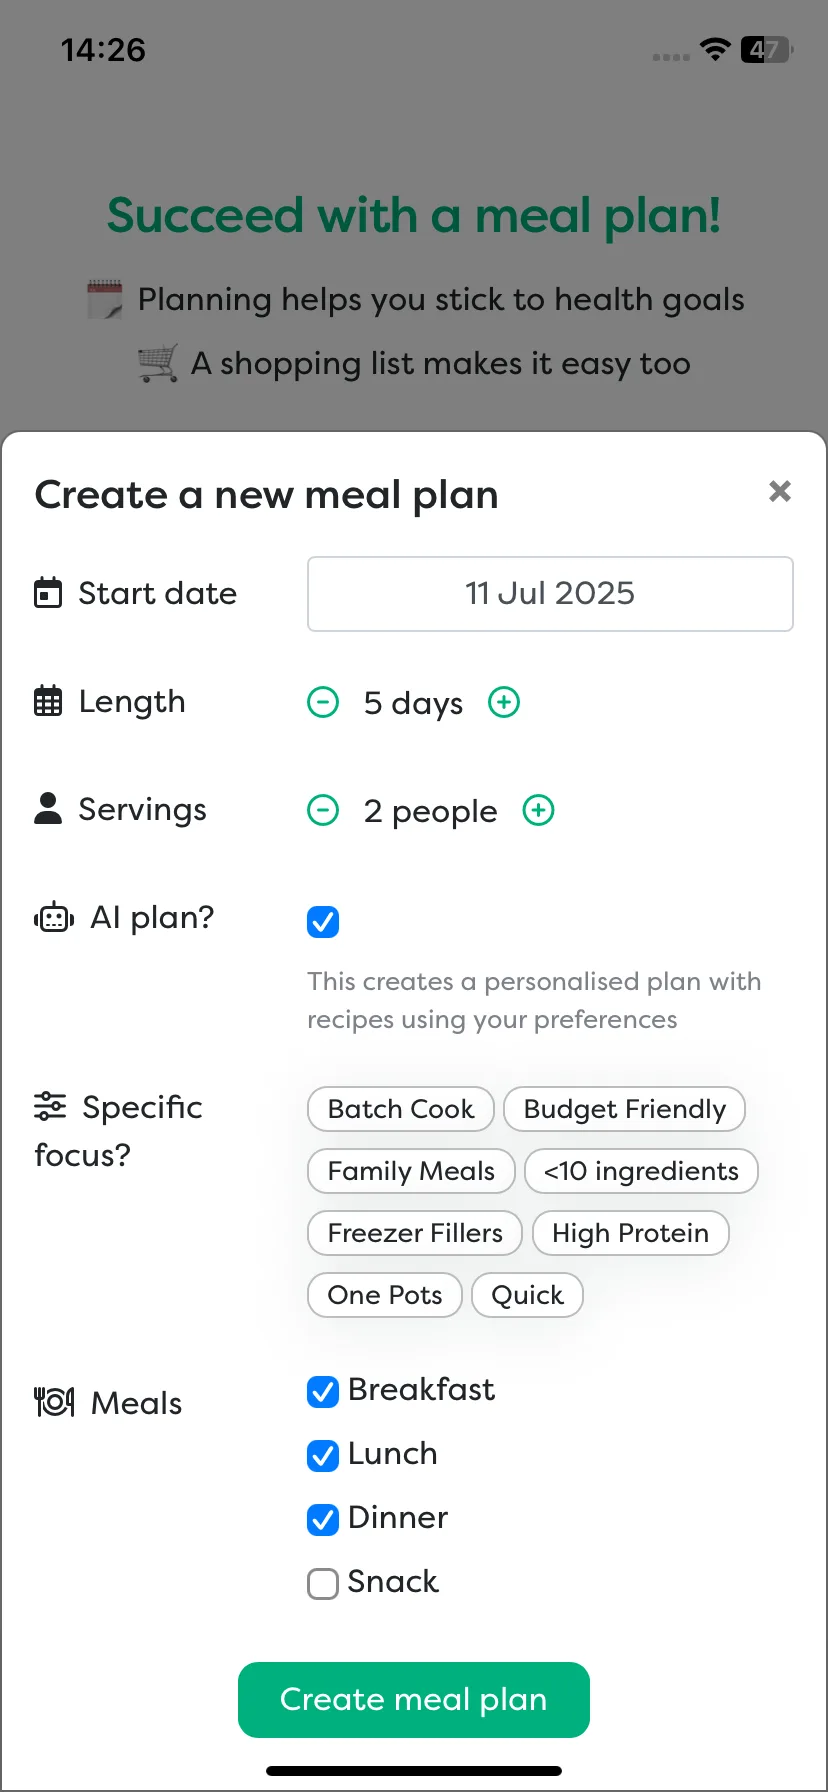Uncheck the Lunch meal checkbox
Image resolution: width=828 pixels, height=1792 pixels.
tap(323, 1455)
